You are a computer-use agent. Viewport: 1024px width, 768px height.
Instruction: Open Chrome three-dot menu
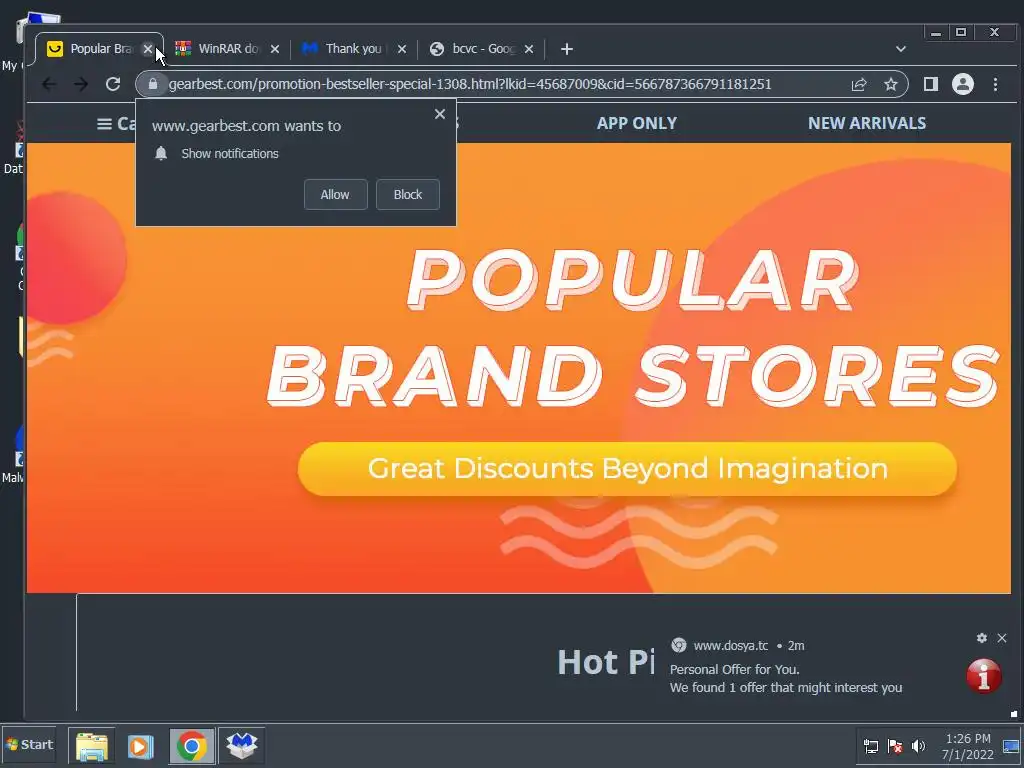point(995,84)
